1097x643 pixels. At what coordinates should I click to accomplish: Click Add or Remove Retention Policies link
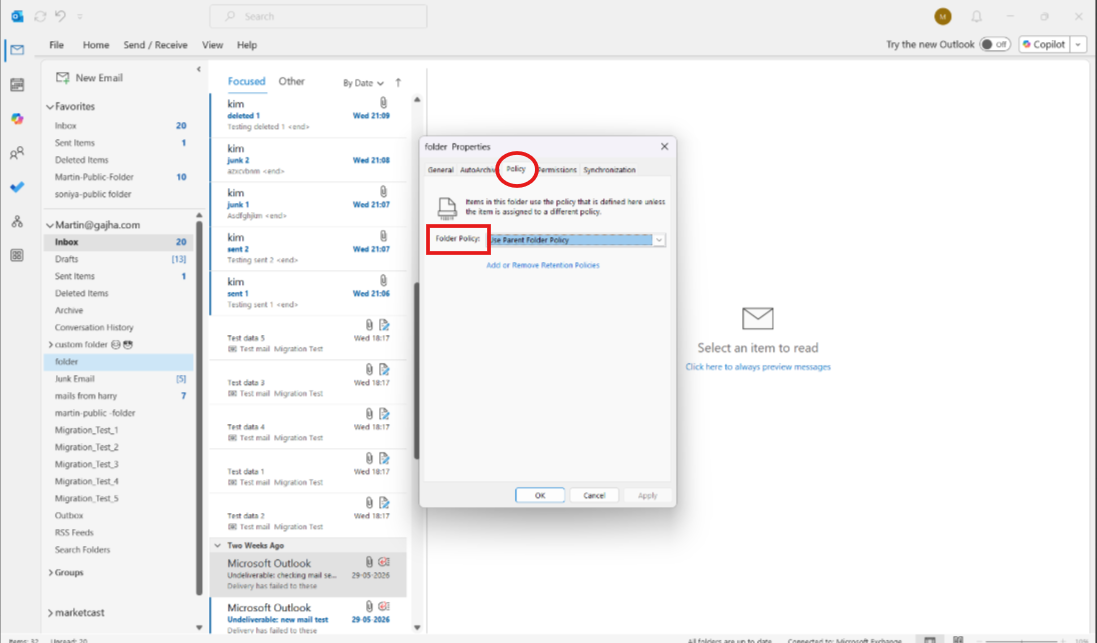(543, 265)
